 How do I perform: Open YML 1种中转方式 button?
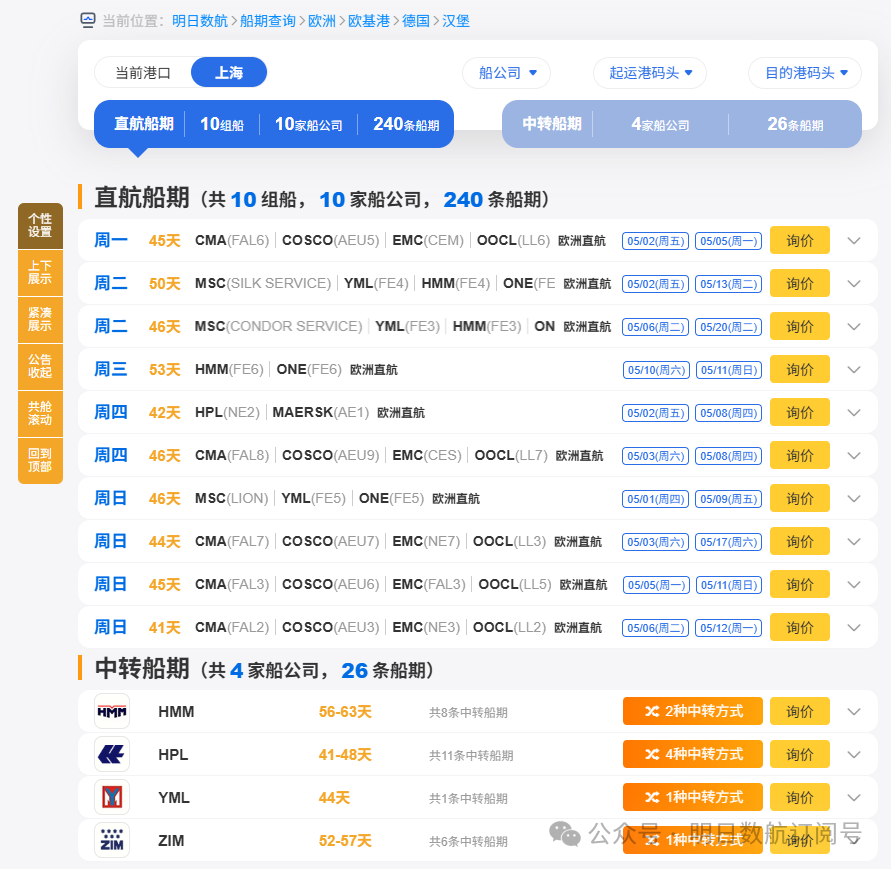point(693,797)
